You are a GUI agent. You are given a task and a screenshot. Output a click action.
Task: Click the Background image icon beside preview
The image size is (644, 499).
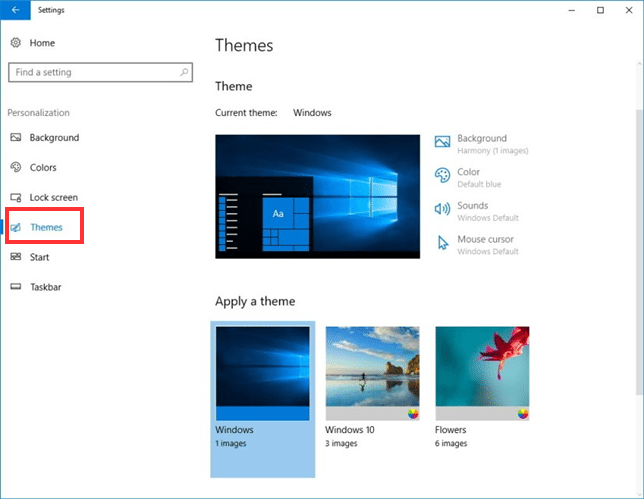[x=442, y=142]
